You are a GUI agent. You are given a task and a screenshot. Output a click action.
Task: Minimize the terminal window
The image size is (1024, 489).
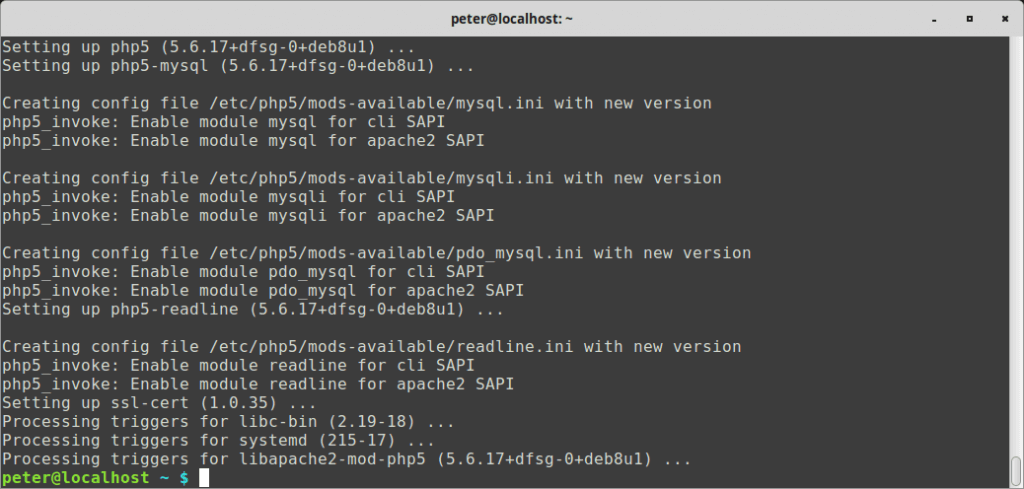click(935, 19)
